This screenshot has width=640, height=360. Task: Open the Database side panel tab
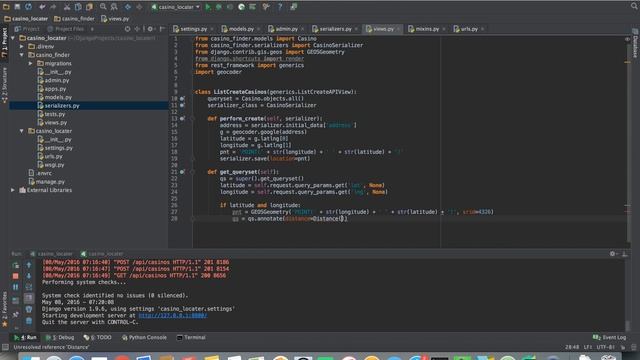pyautogui.click(x=635, y=44)
